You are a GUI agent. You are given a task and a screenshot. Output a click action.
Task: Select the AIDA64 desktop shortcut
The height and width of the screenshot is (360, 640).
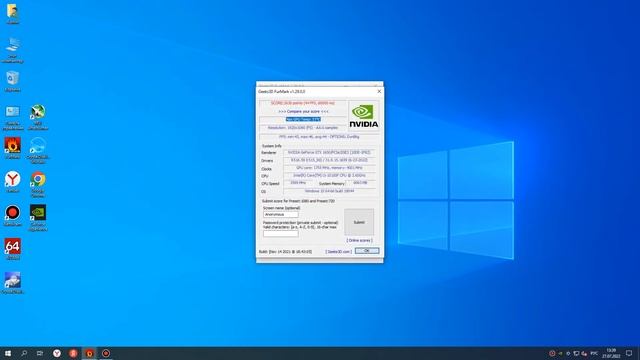click(13, 249)
